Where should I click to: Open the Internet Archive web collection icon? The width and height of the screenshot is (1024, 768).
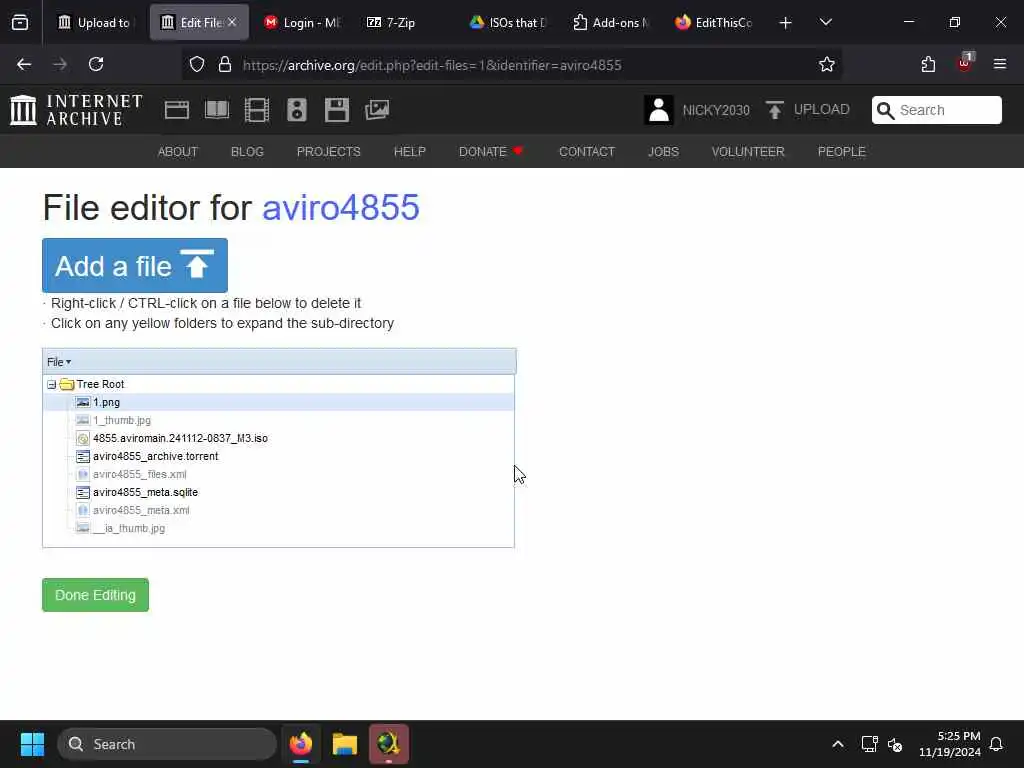point(176,110)
